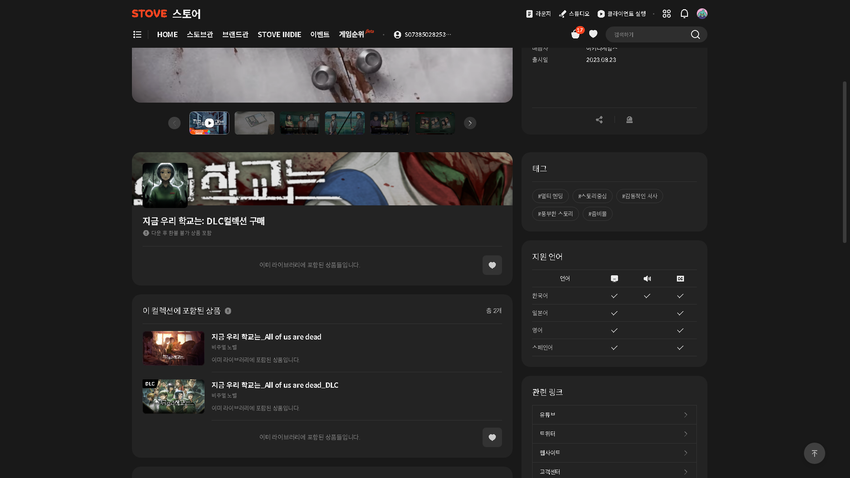
Task: Click the search magnifier icon
Action: pos(695,34)
